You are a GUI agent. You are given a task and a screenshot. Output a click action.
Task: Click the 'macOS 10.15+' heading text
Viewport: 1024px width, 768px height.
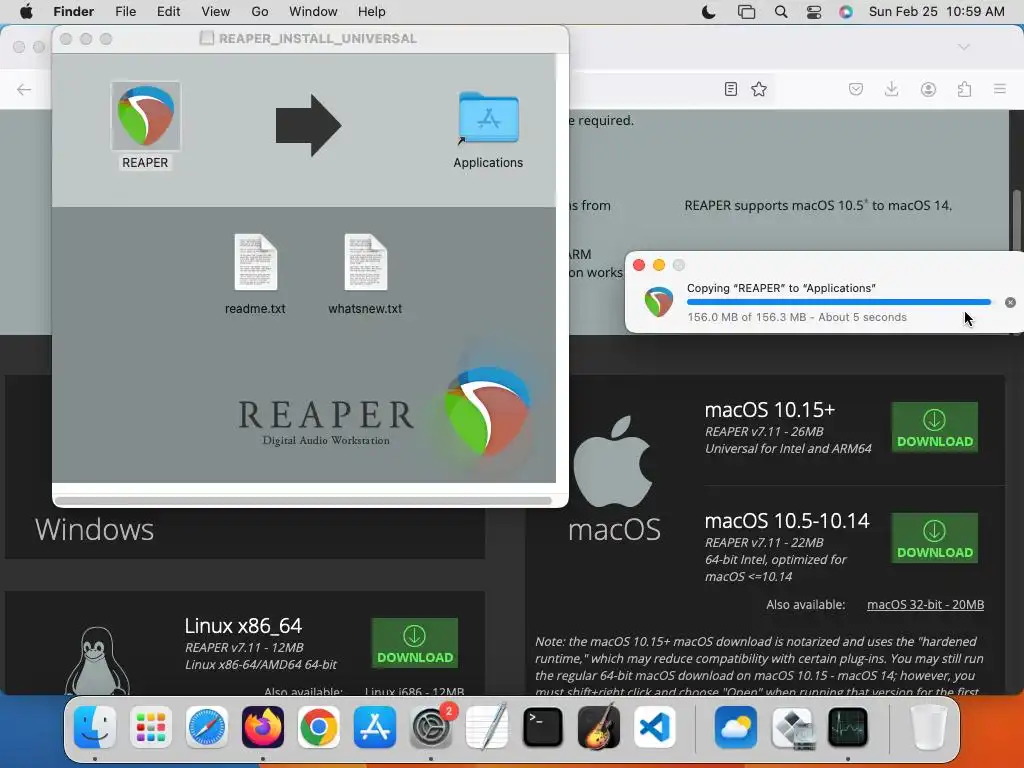pos(769,409)
